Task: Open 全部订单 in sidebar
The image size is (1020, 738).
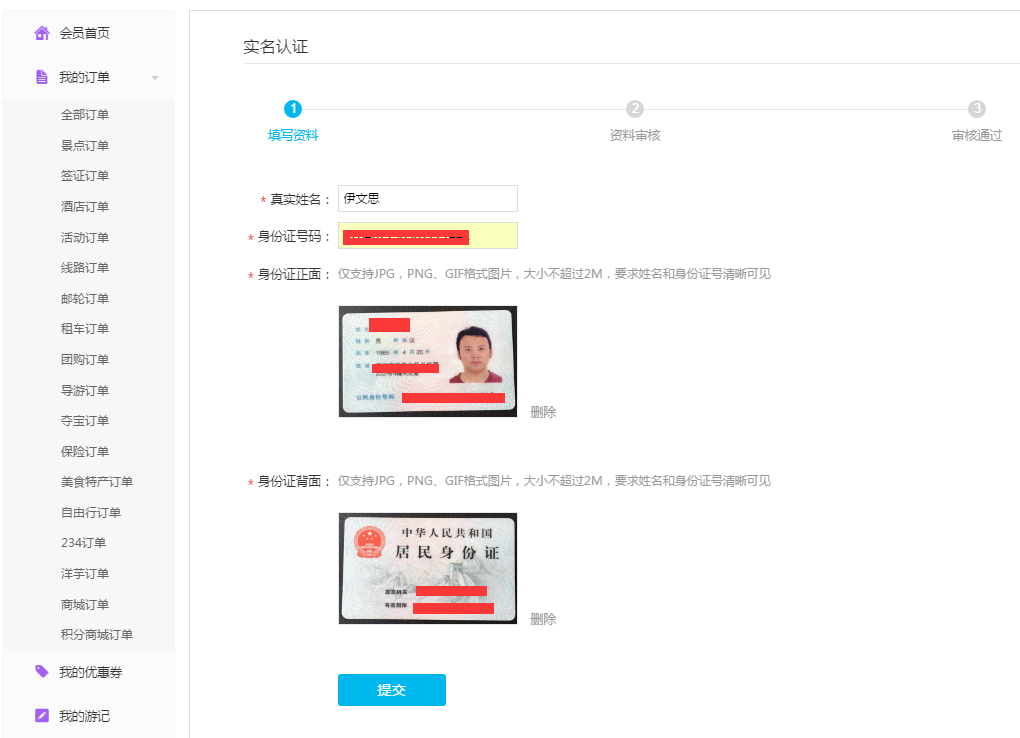Action: tap(85, 115)
